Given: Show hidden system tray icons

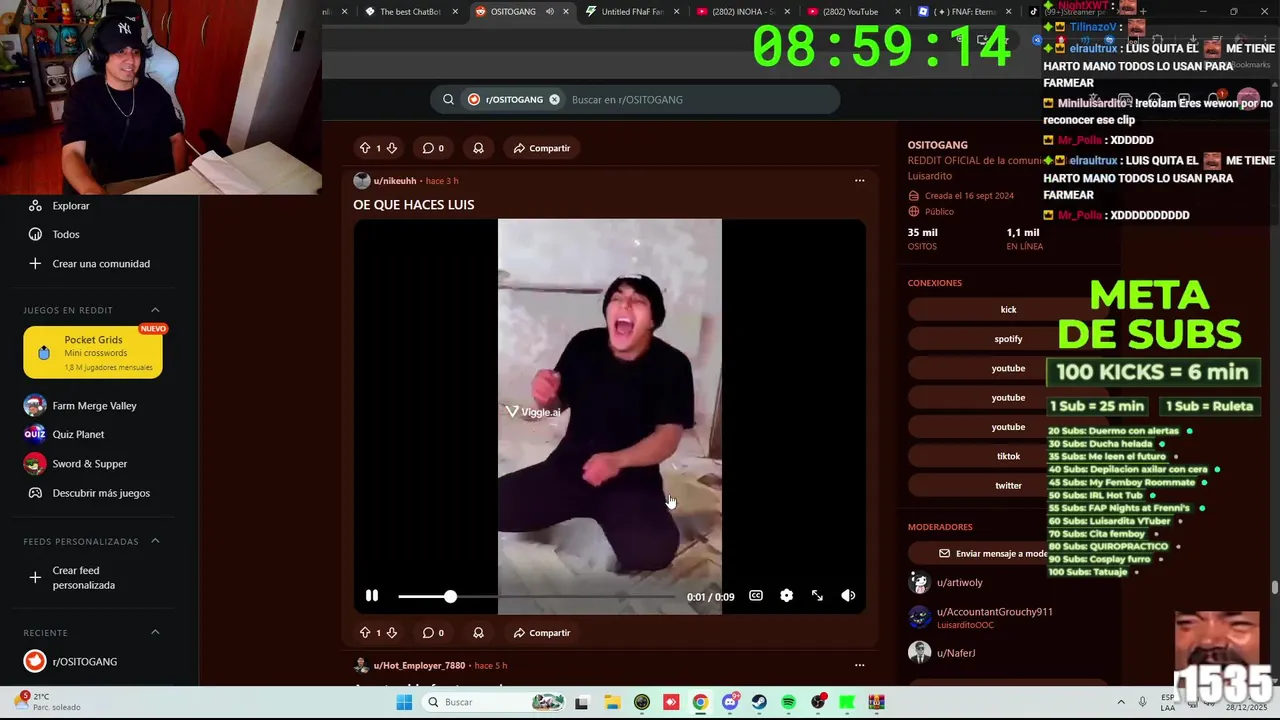Looking at the screenshot, I should point(1120,702).
